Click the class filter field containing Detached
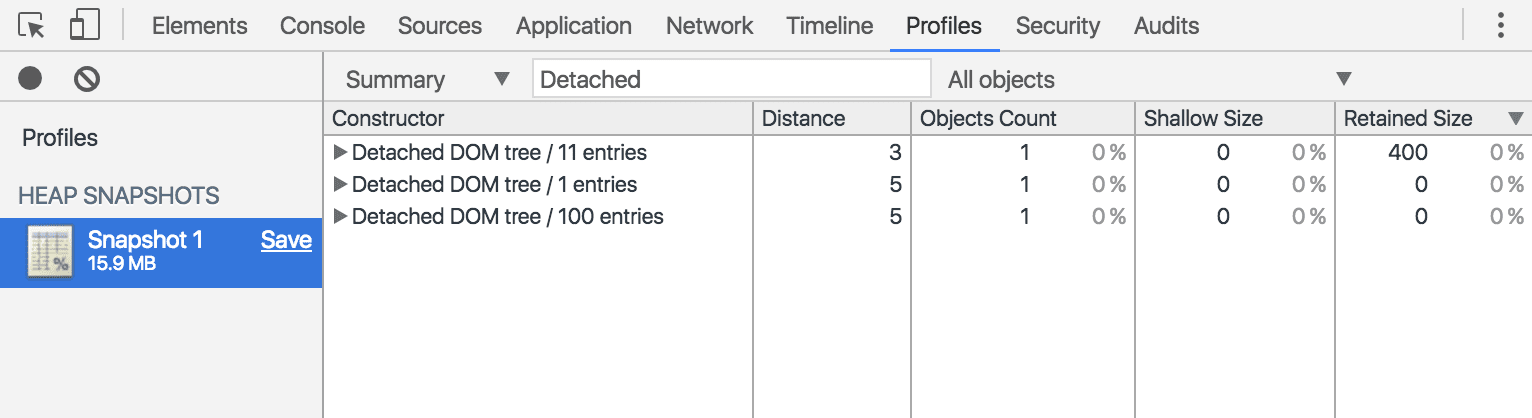The width and height of the screenshot is (1532, 418). click(x=731, y=79)
